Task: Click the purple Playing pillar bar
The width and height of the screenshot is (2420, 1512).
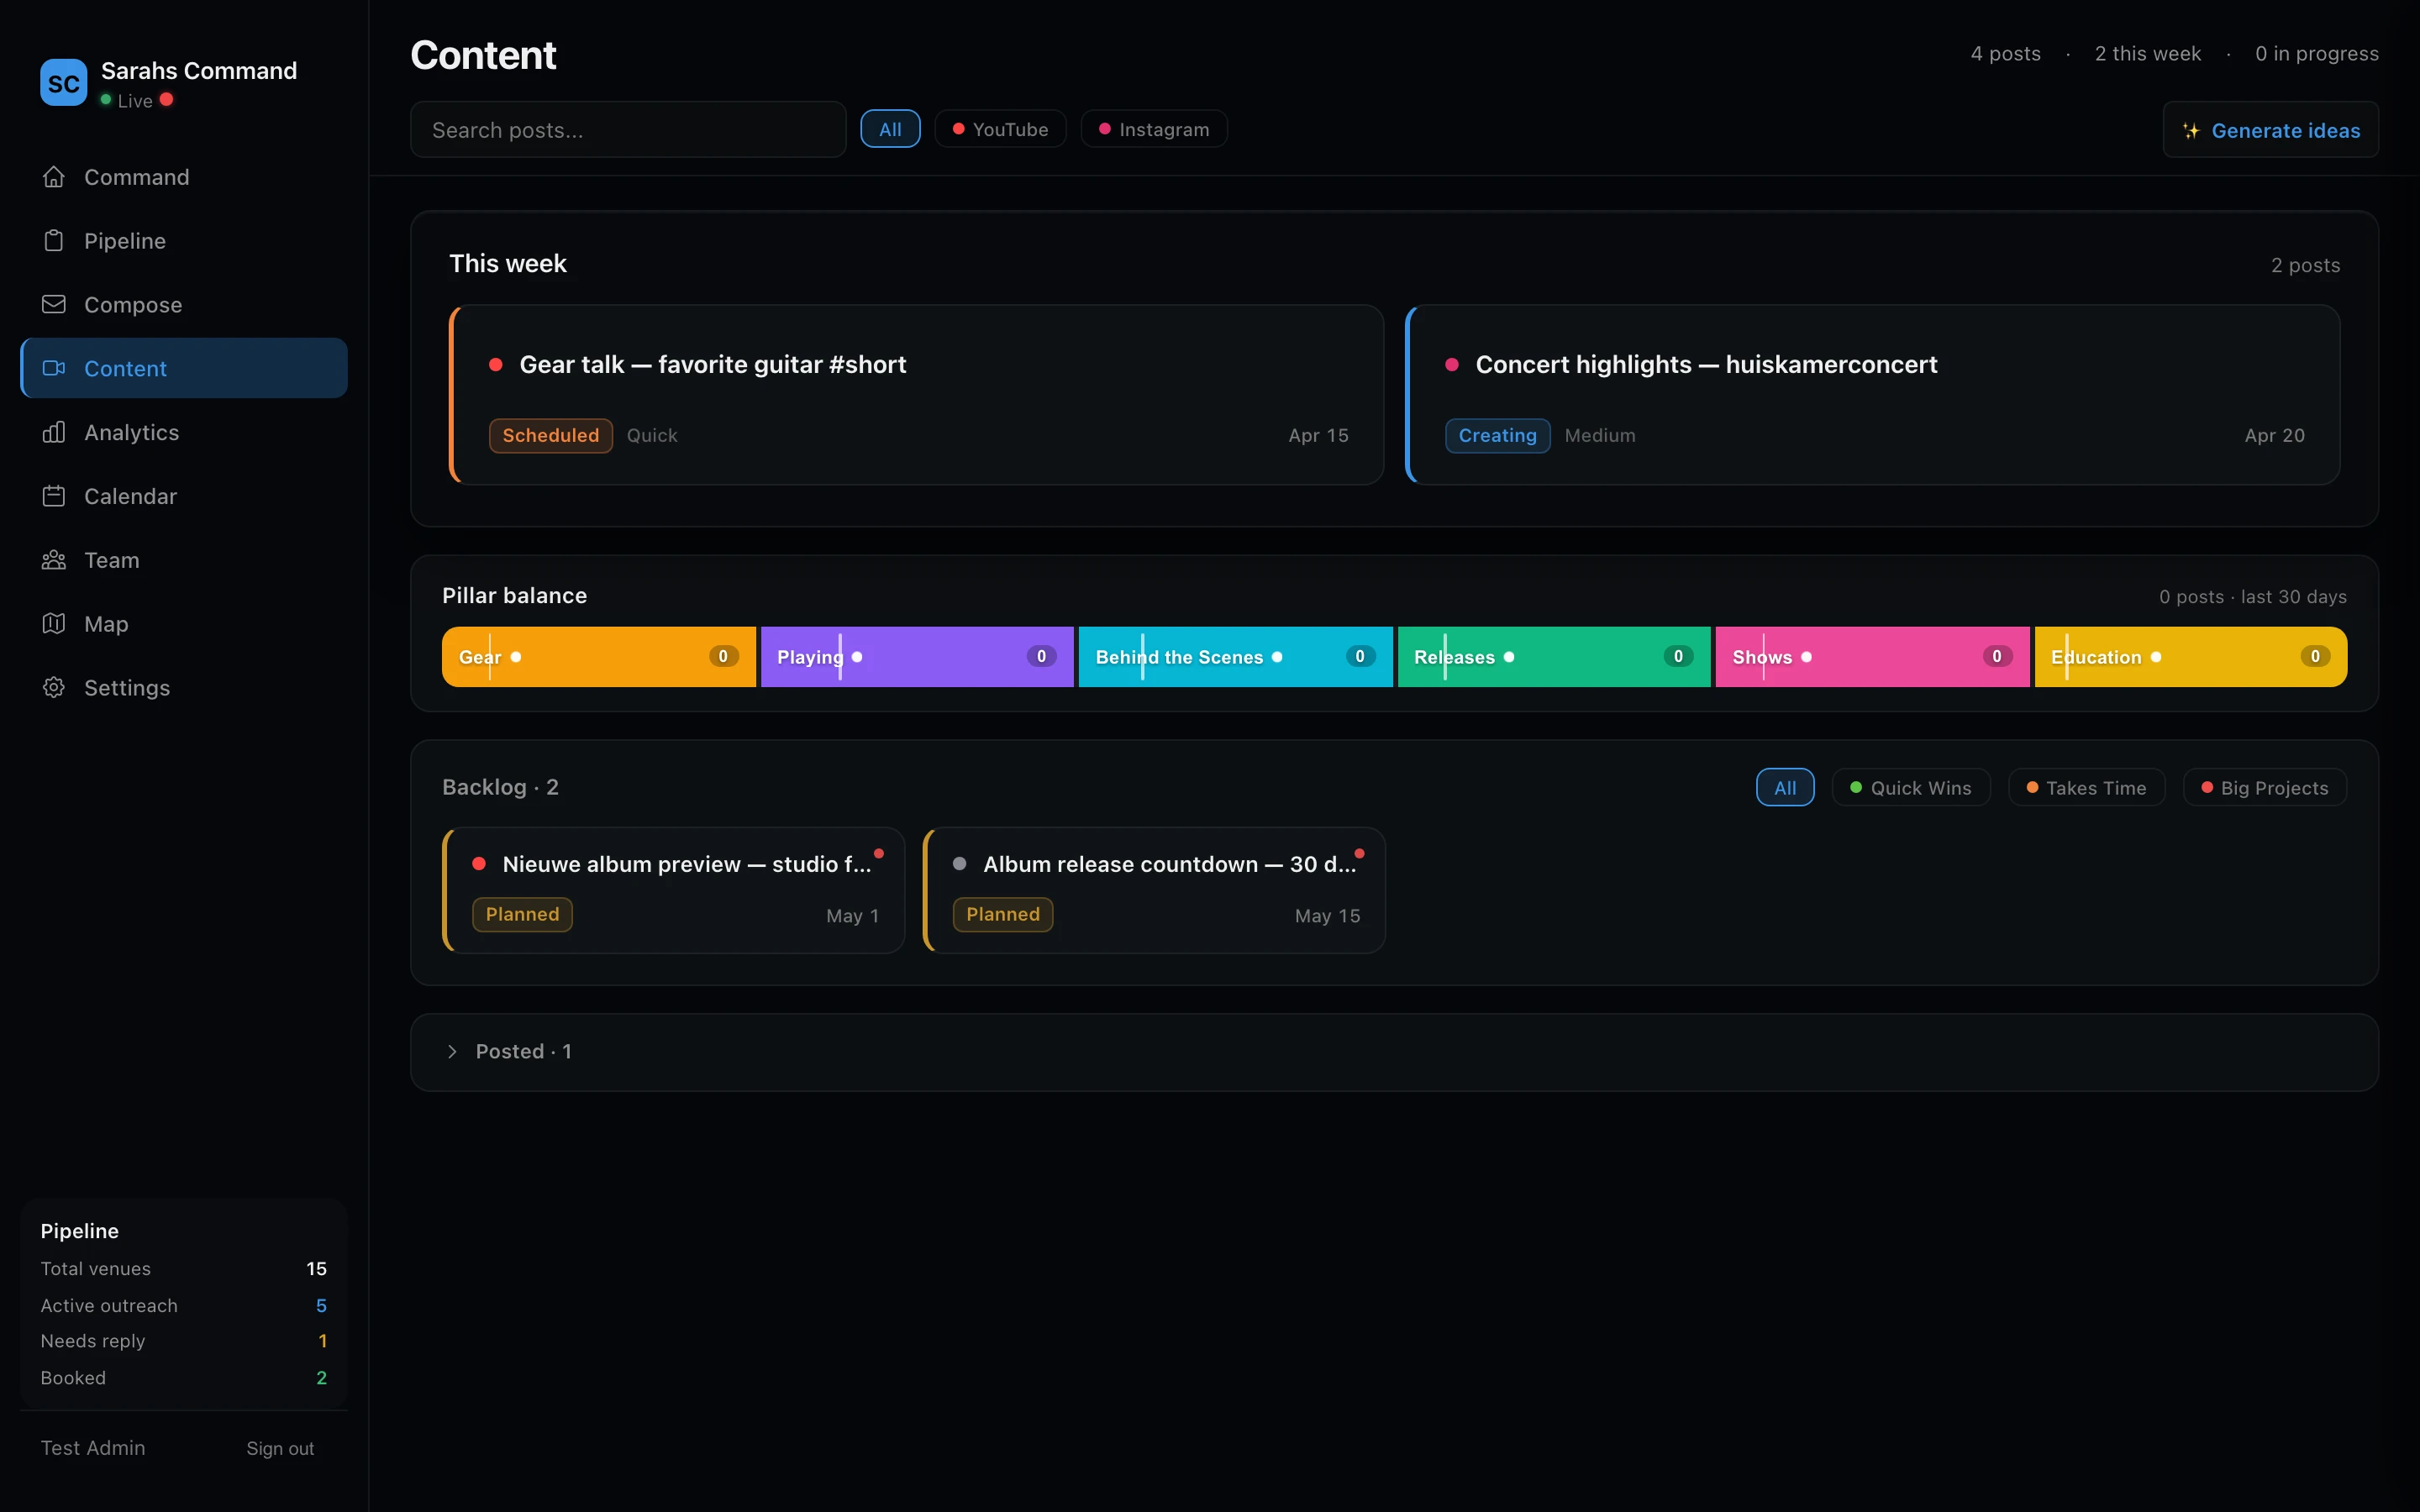Action: (x=916, y=657)
